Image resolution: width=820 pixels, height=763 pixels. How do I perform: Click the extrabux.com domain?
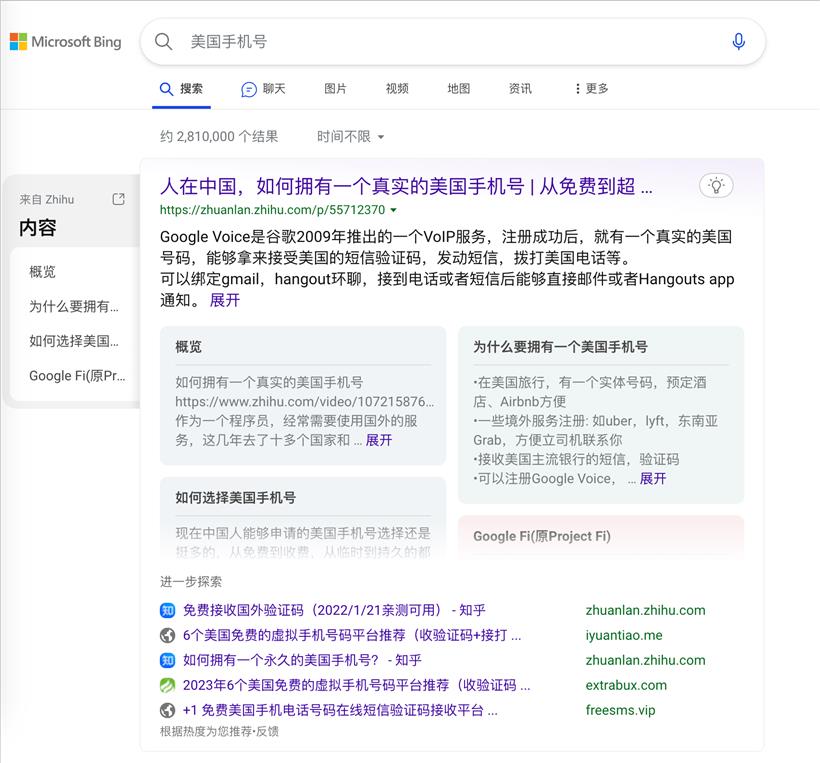point(626,685)
